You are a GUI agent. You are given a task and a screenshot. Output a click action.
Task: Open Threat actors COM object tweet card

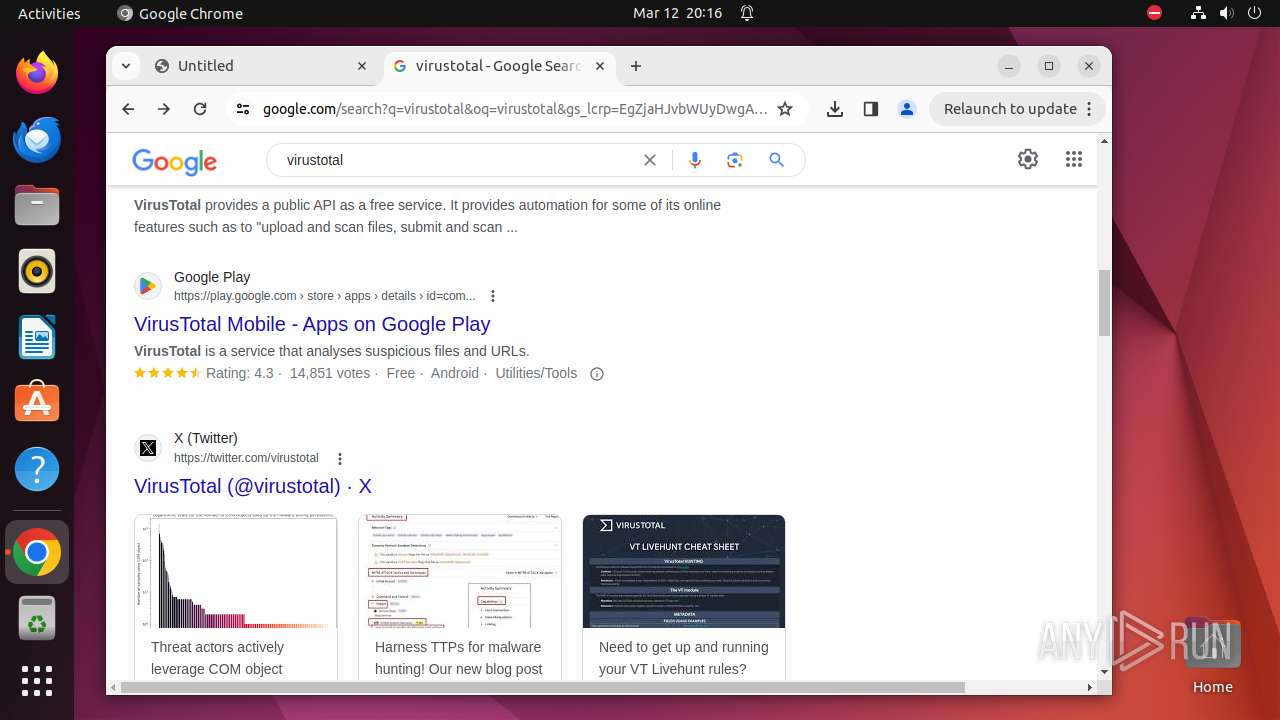click(x=236, y=597)
